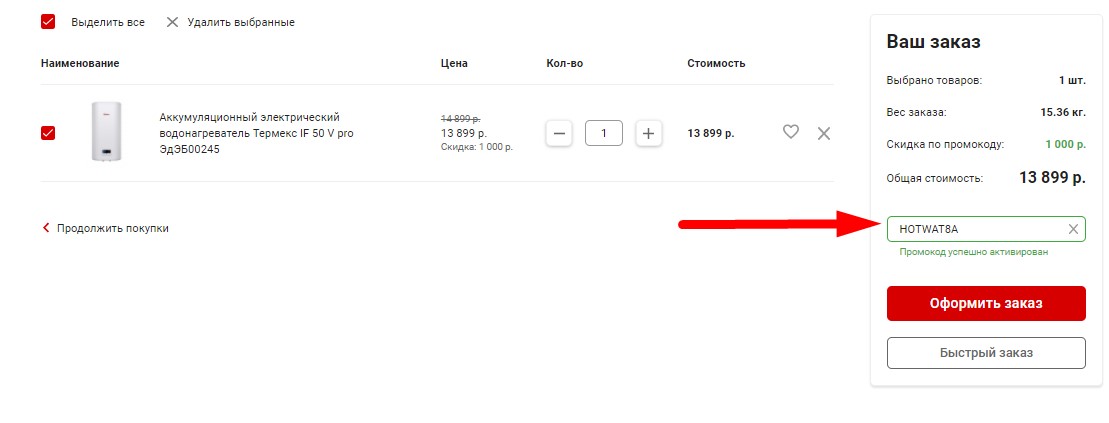
Task: Click 'Выбрано товаров' value 1 шт.
Action: pyautogui.click(x=1072, y=81)
